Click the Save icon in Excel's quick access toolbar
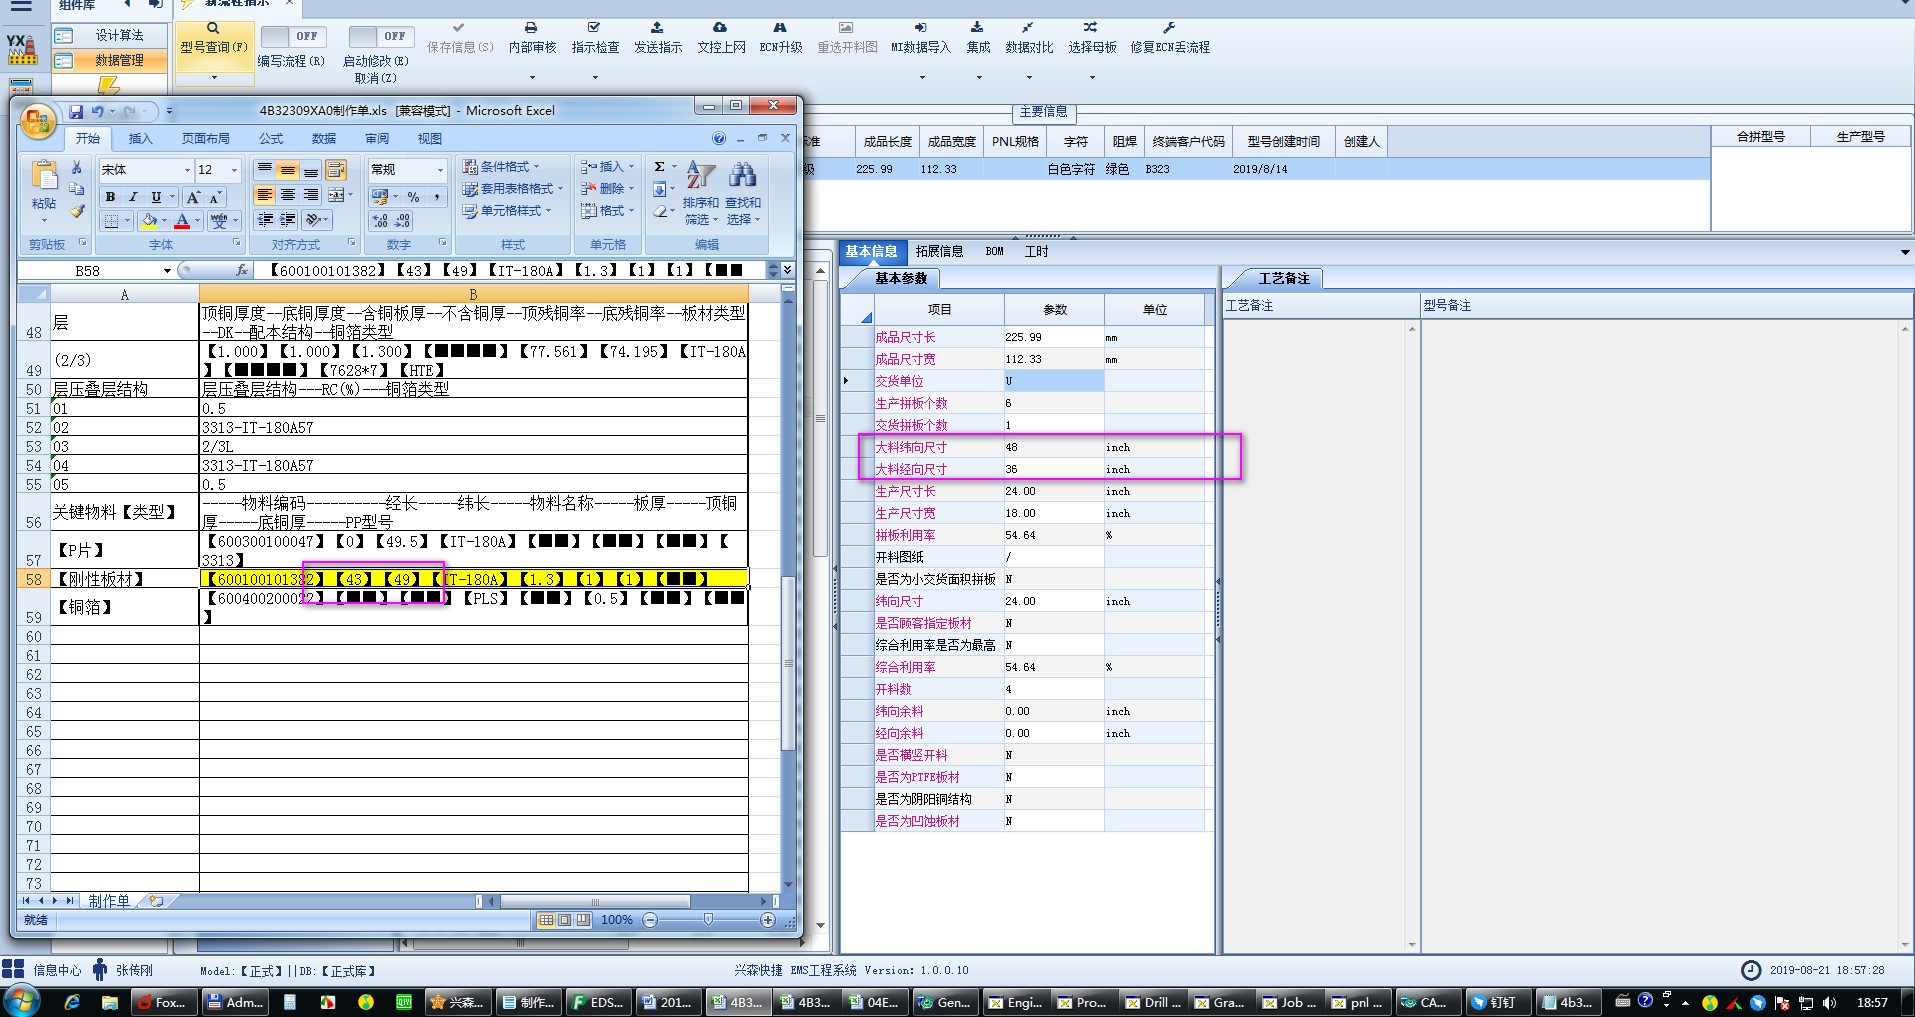1915x1017 pixels. 76,111
